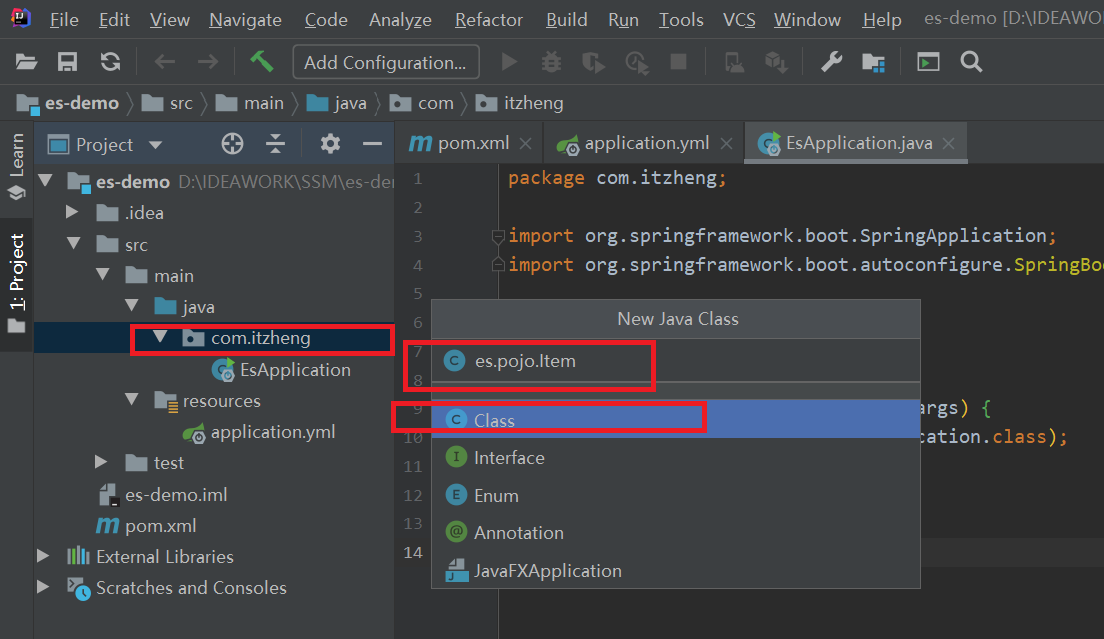Viewport: 1104px width, 639px height.
Task: Choose JavaFXApplication in the class list
Action: point(676,571)
